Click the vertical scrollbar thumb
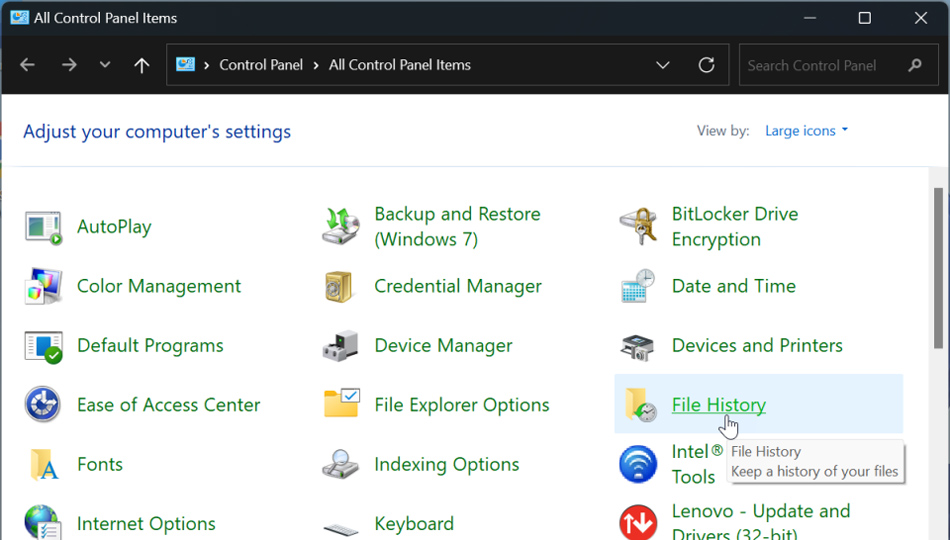The width and height of the screenshot is (950, 540). [938, 268]
